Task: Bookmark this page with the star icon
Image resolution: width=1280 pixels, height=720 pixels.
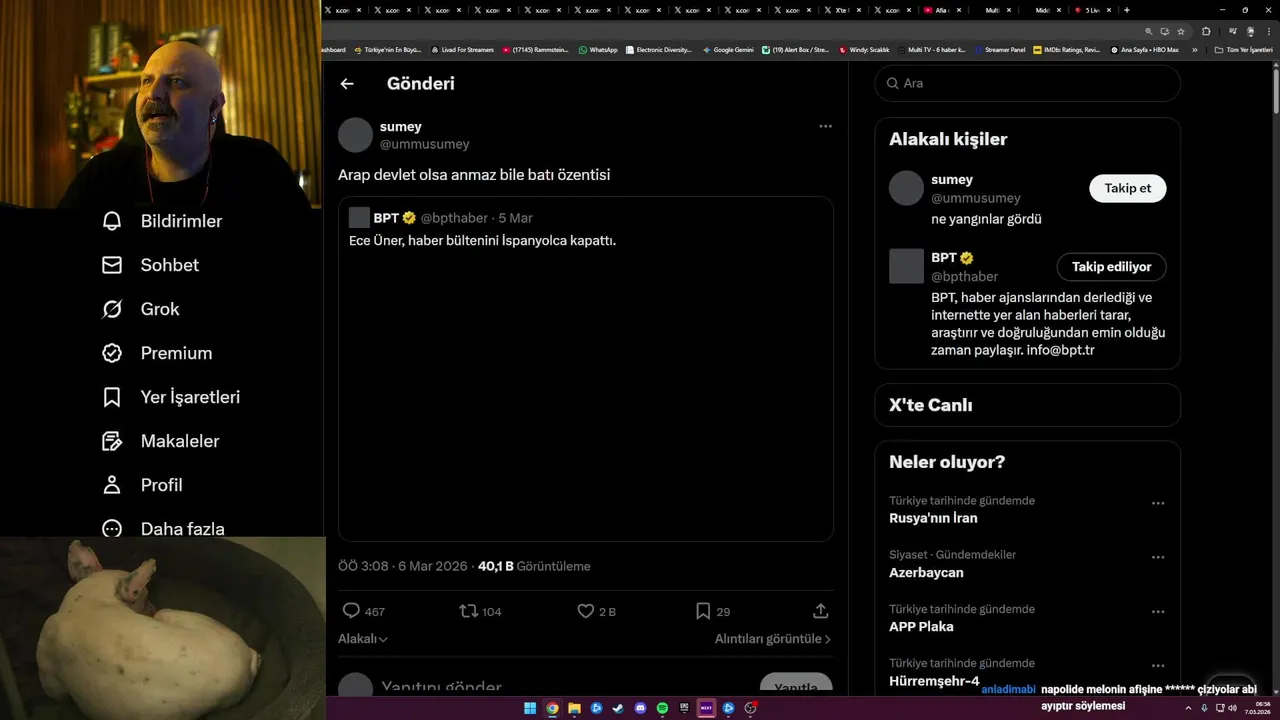Action: [1181, 31]
